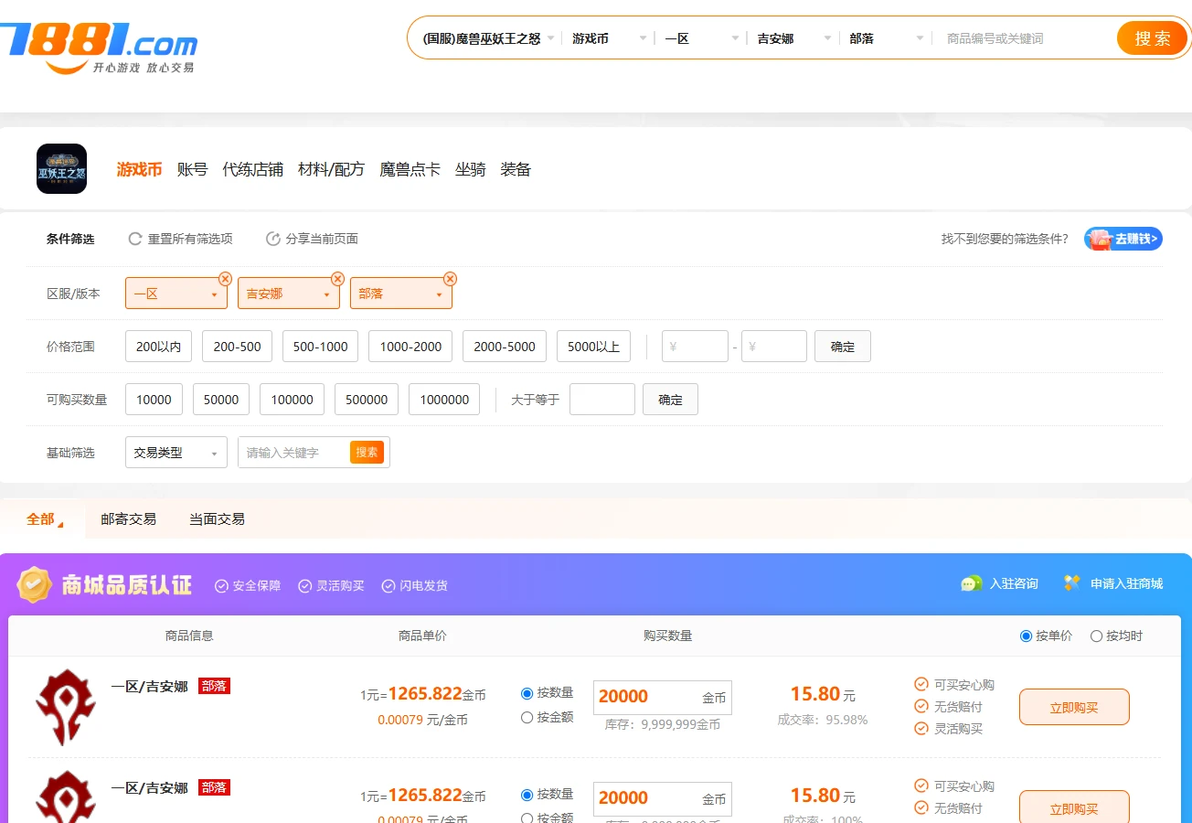The height and width of the screenshot is (823, 1192).
Task: Click the check icon next to 安全保障
Action: pyautogui.click(x=221, y=586)
